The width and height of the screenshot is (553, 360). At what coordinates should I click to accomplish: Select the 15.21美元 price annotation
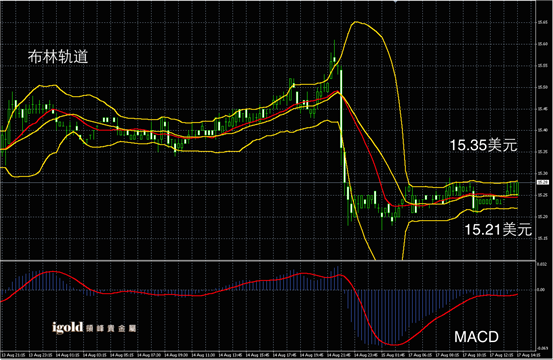[498, 230]
